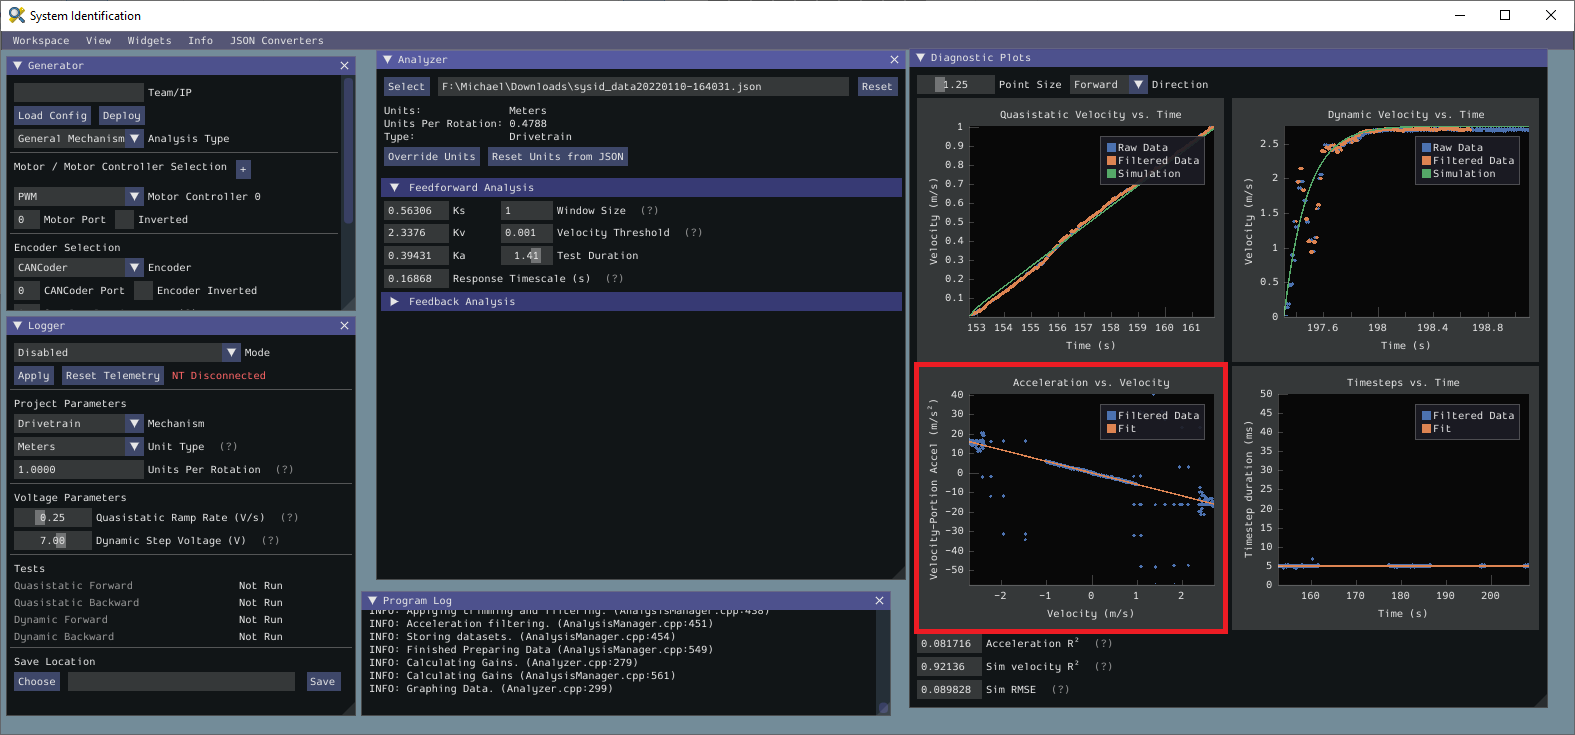Adjust the Quasistatic Ramp Rate slider
This screenshot has height=735, width=1575.
[52, 518]
